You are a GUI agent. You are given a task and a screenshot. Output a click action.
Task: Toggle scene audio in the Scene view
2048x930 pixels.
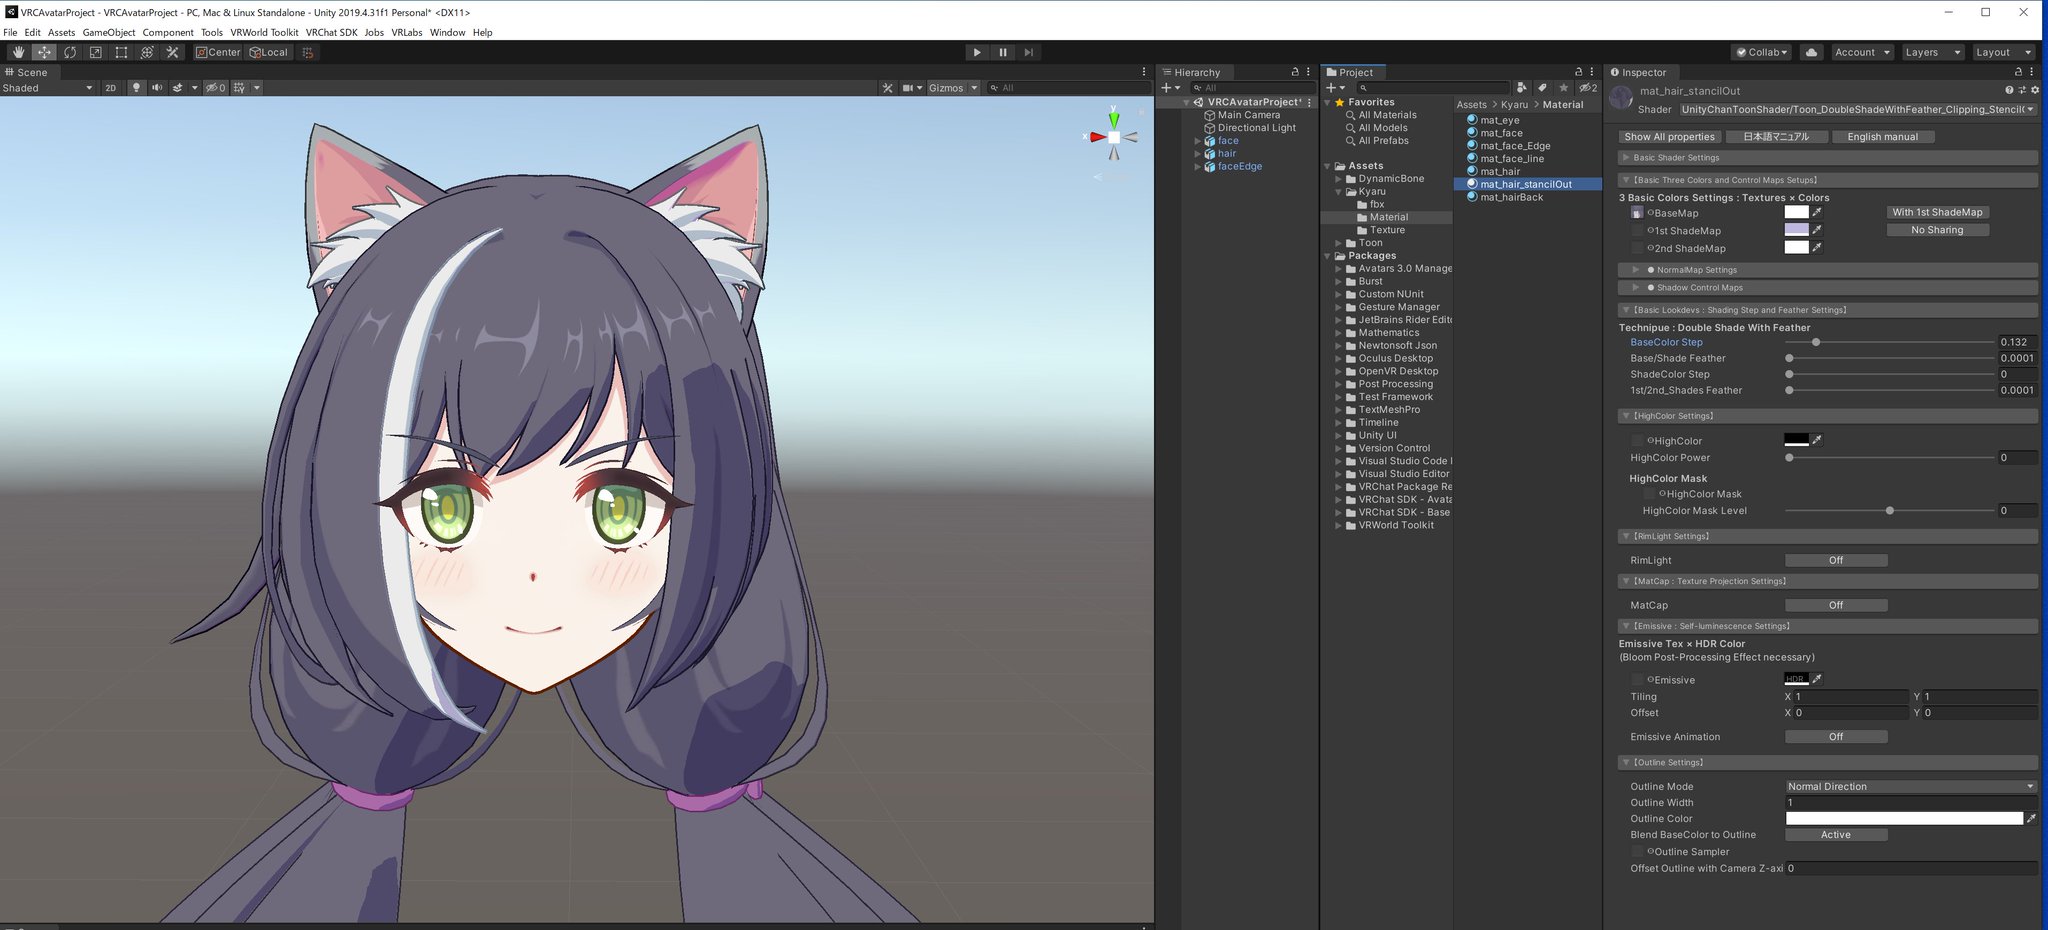click(156, 88)
